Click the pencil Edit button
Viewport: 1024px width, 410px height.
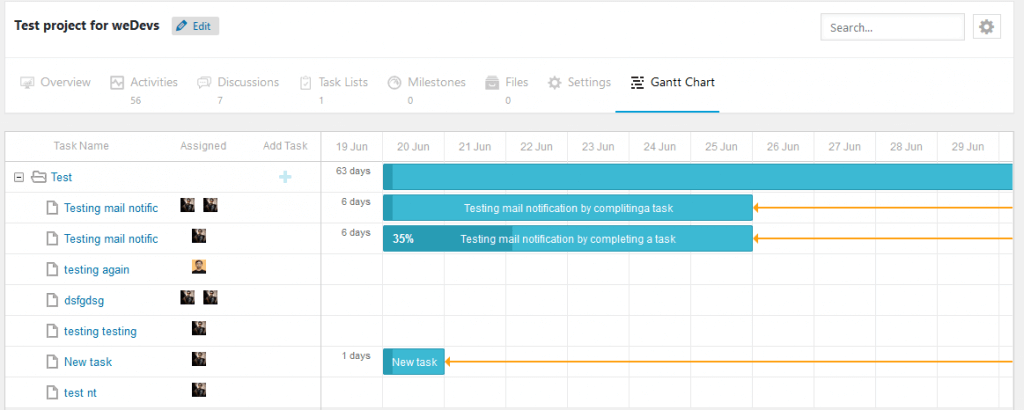coord(195,26)
